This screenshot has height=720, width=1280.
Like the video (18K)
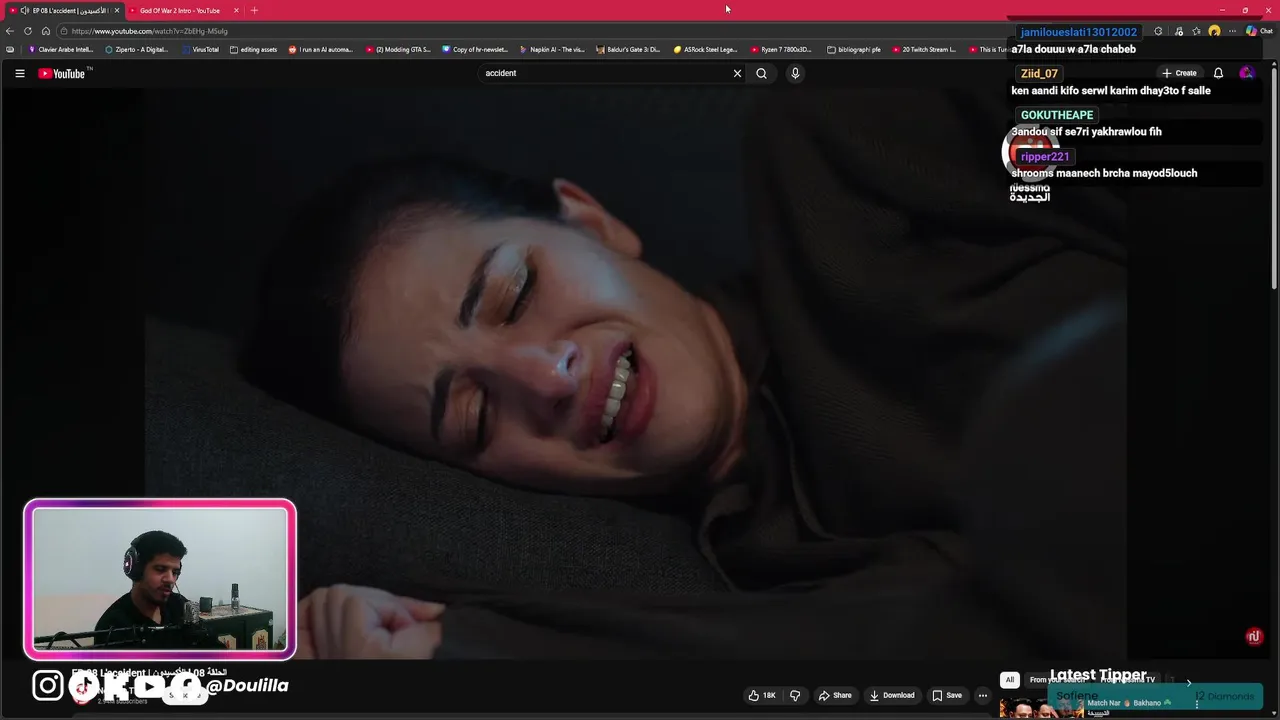click(x=762, y=695)
